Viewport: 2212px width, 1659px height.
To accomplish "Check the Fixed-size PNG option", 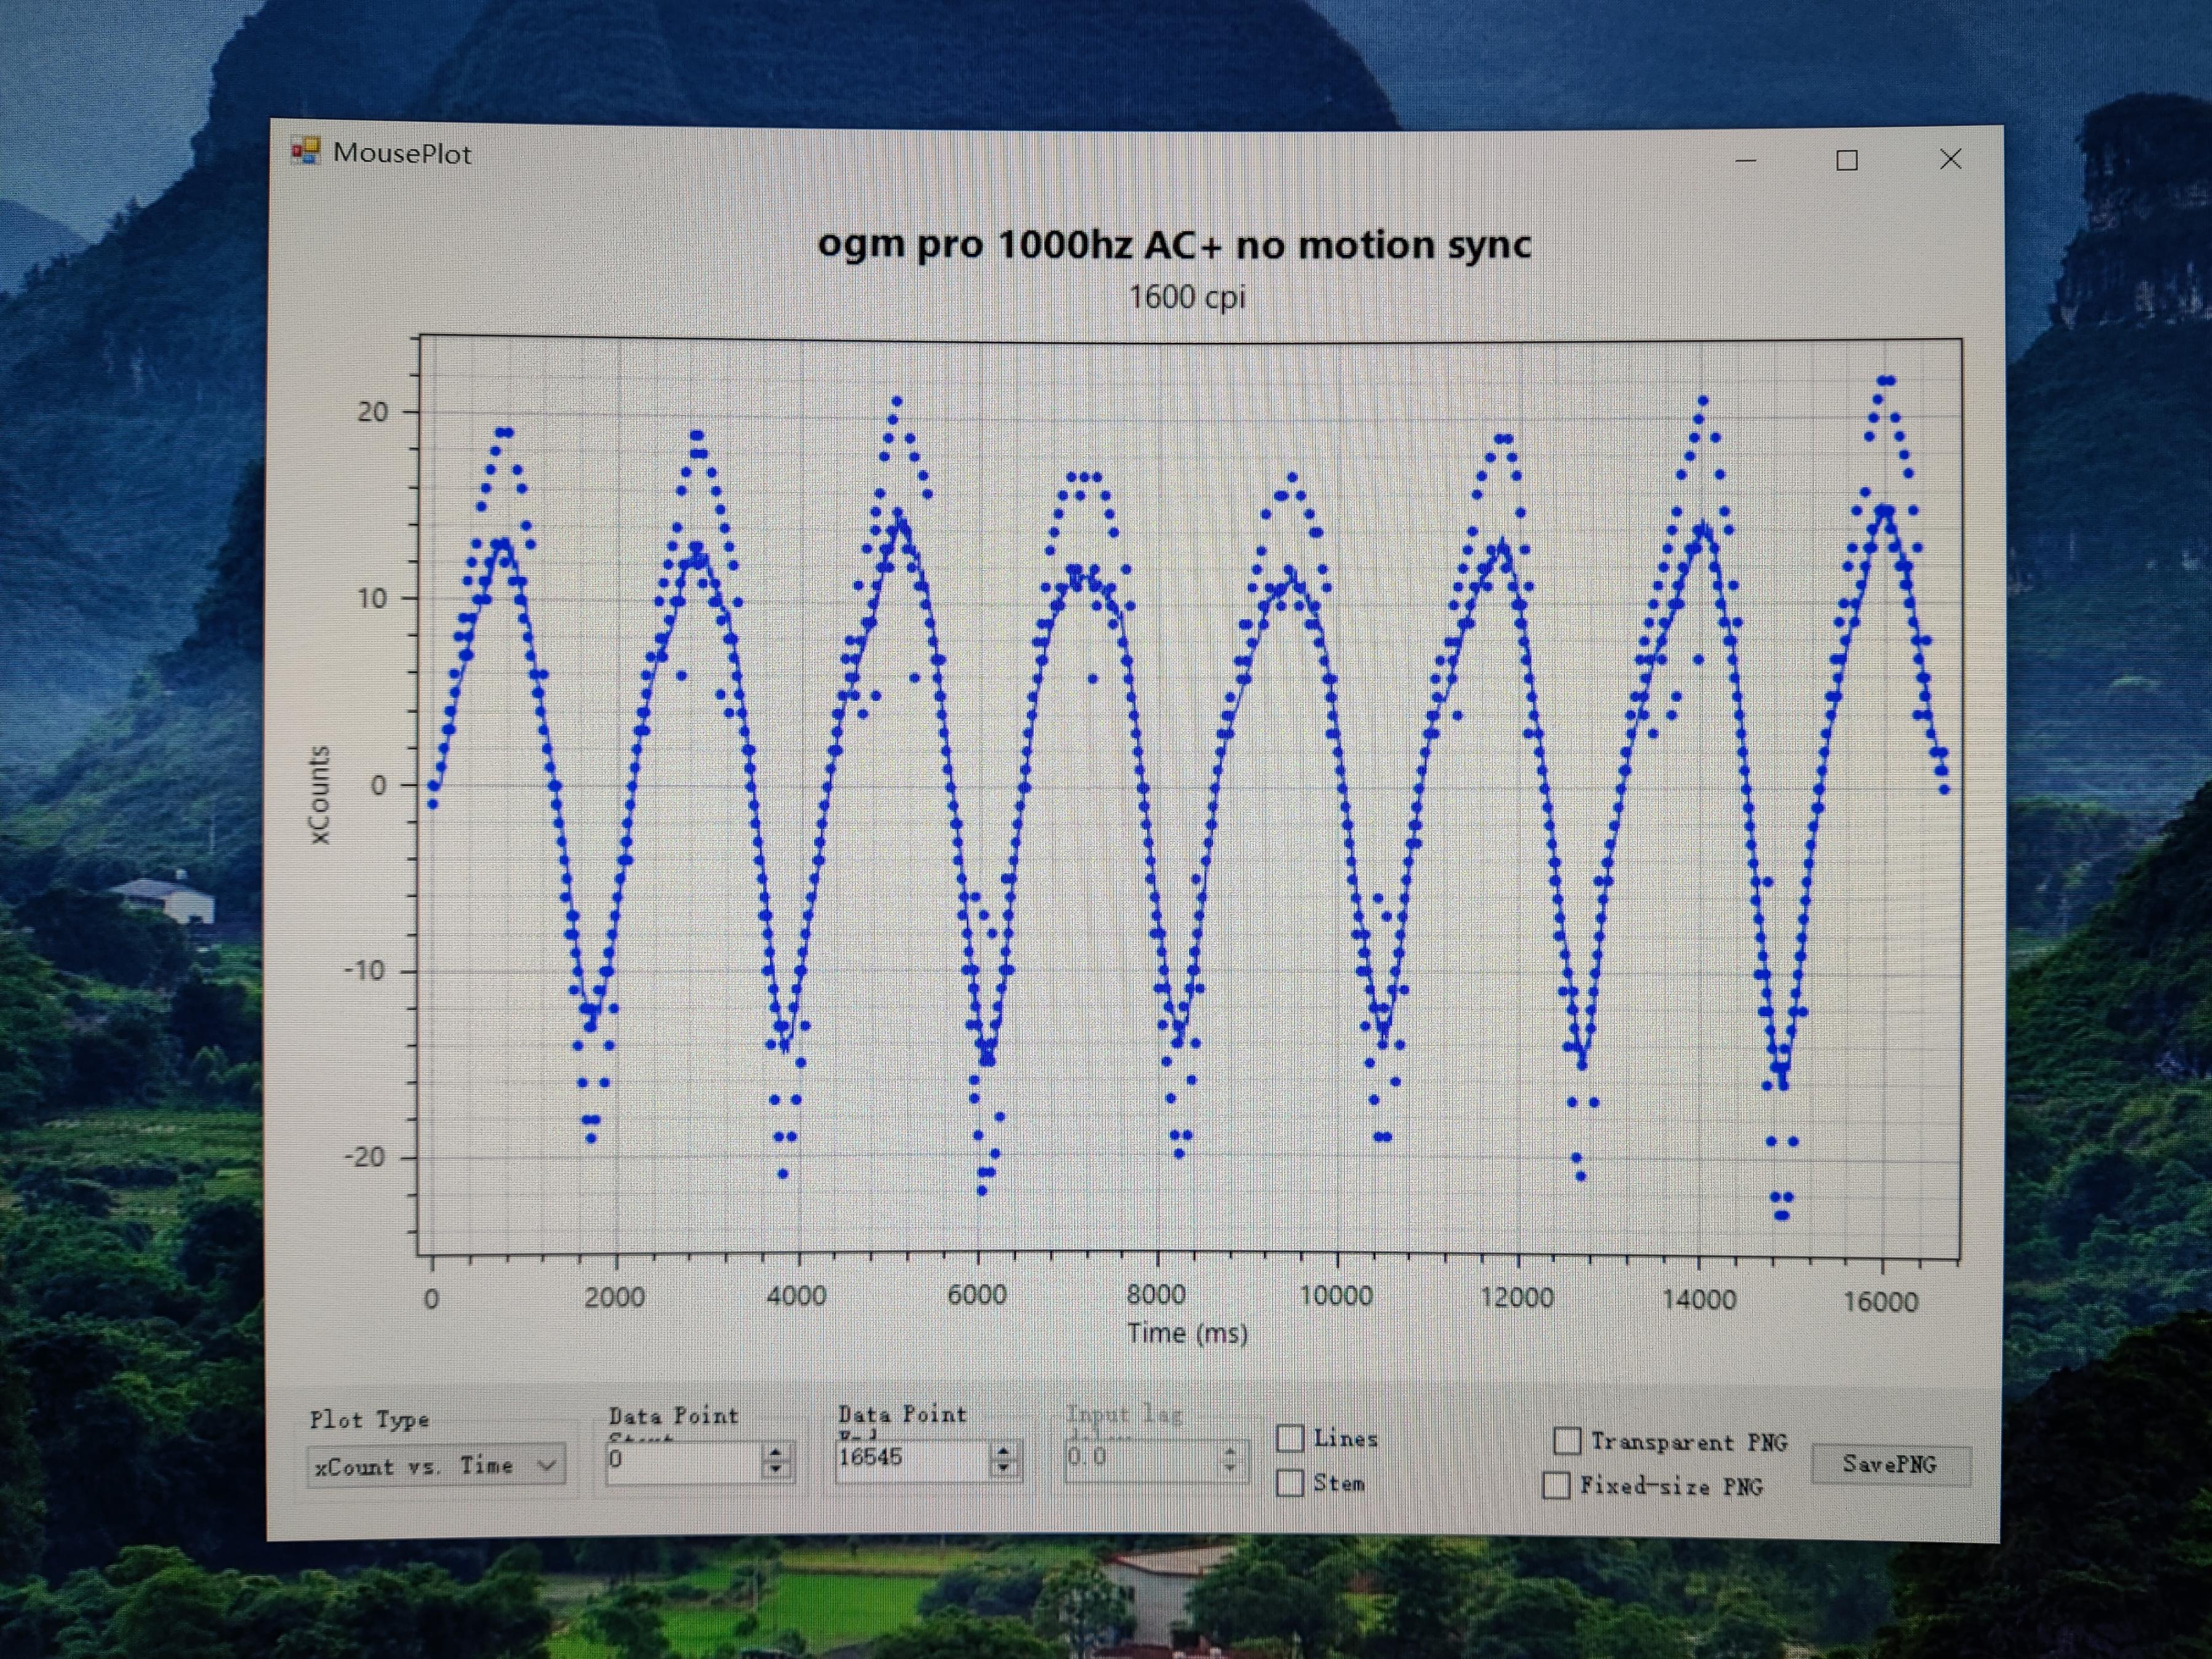I will 1556,1485.
